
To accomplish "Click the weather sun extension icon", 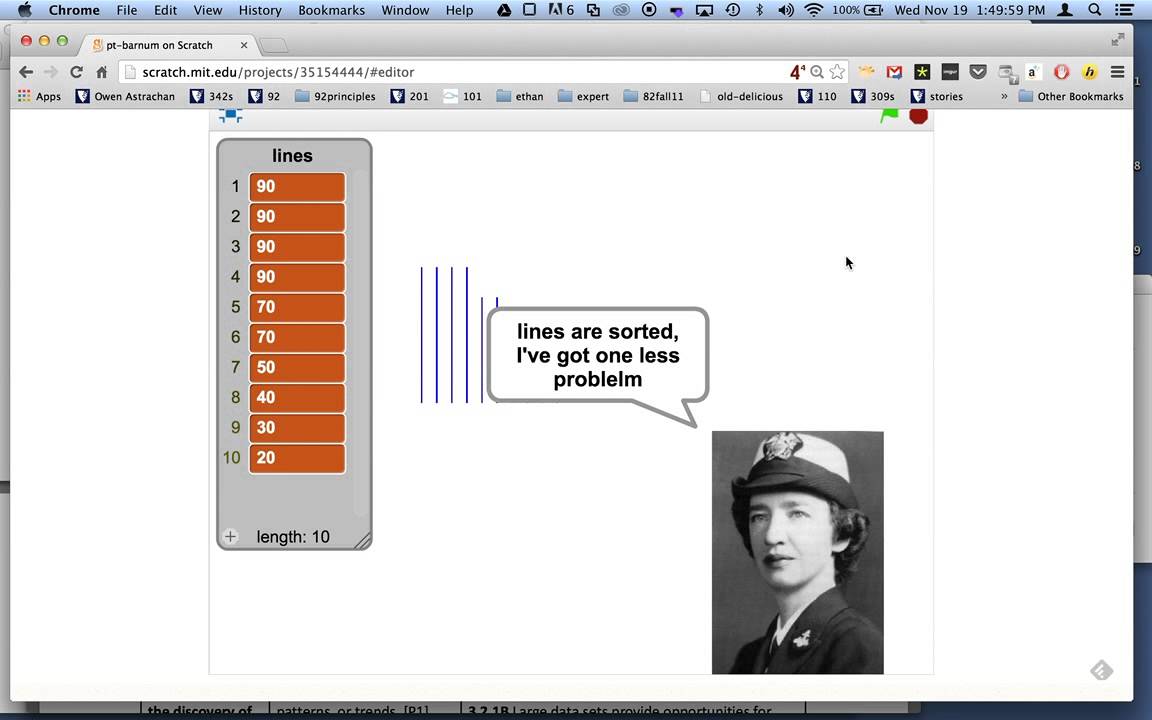I will pos(866,72).
